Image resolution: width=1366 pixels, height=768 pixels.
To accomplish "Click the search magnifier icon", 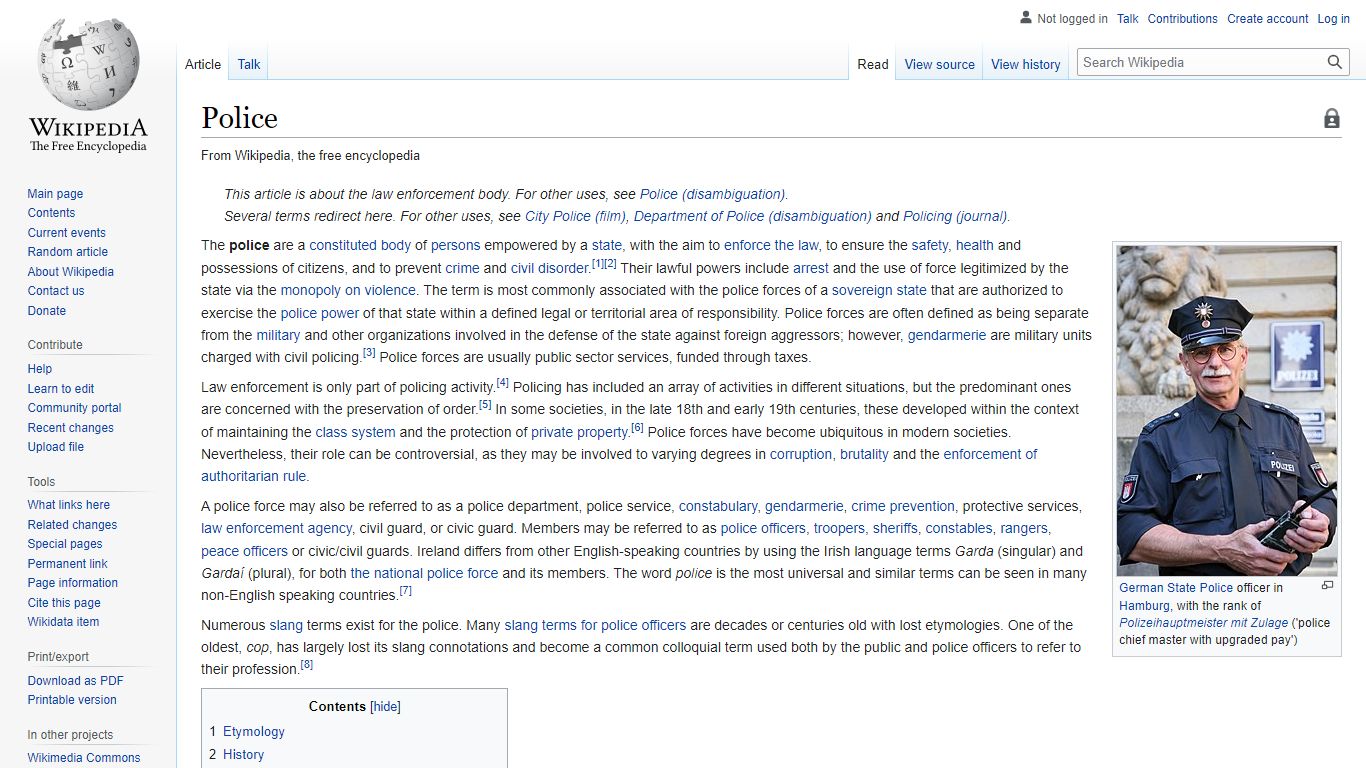I will (1335, 62).
